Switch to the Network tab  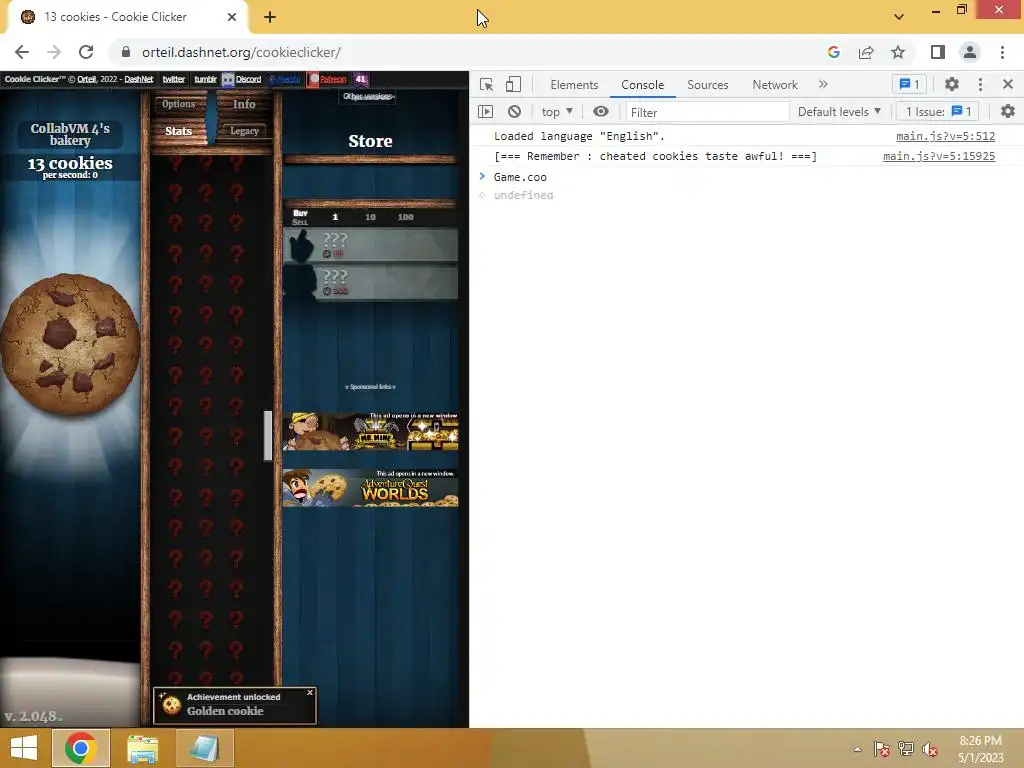pyautogui.click(x=775, y=85)
